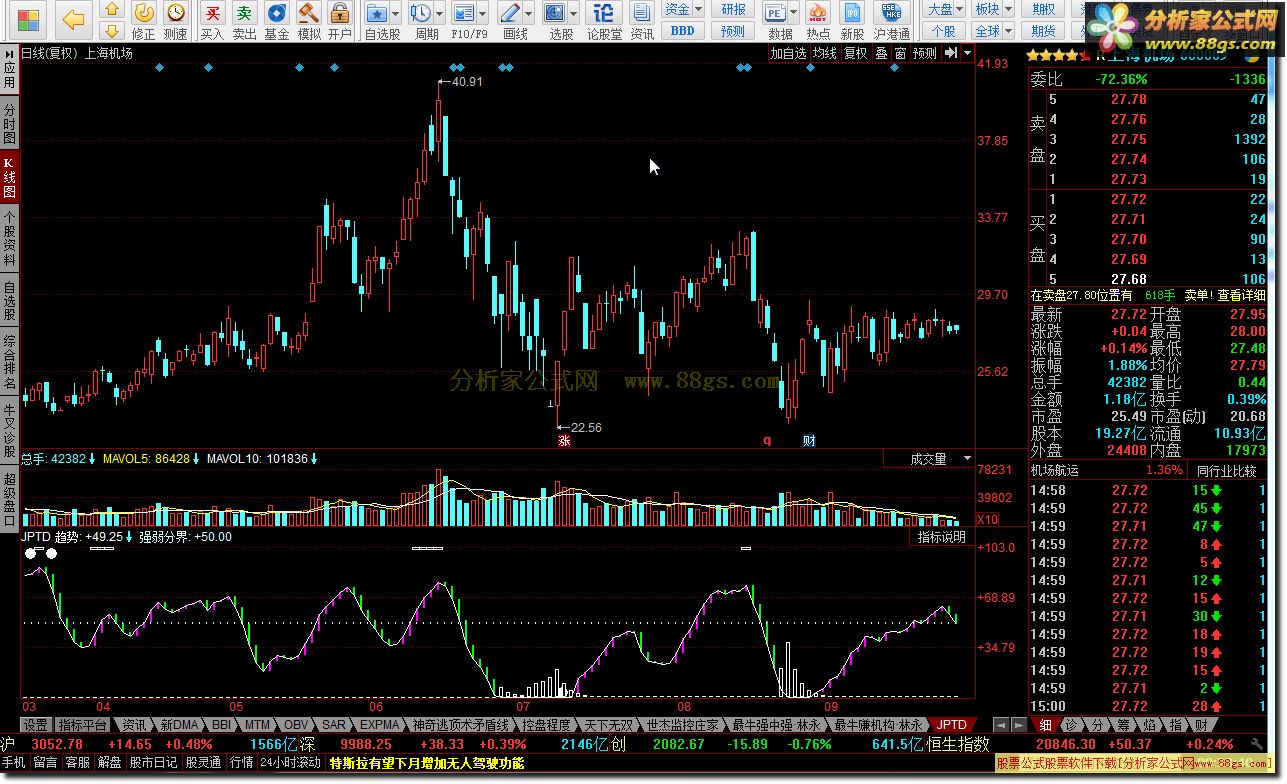The image size is (1287, 784).
Task: Click the 开户 open account icon
Action: pos(340,20)
